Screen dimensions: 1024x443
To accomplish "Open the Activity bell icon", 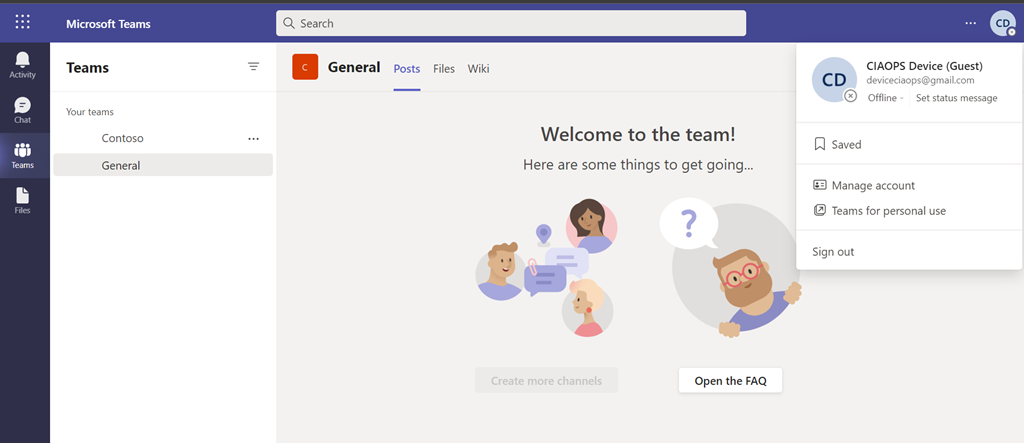I will pyautogui.click(x=23, y=66).
